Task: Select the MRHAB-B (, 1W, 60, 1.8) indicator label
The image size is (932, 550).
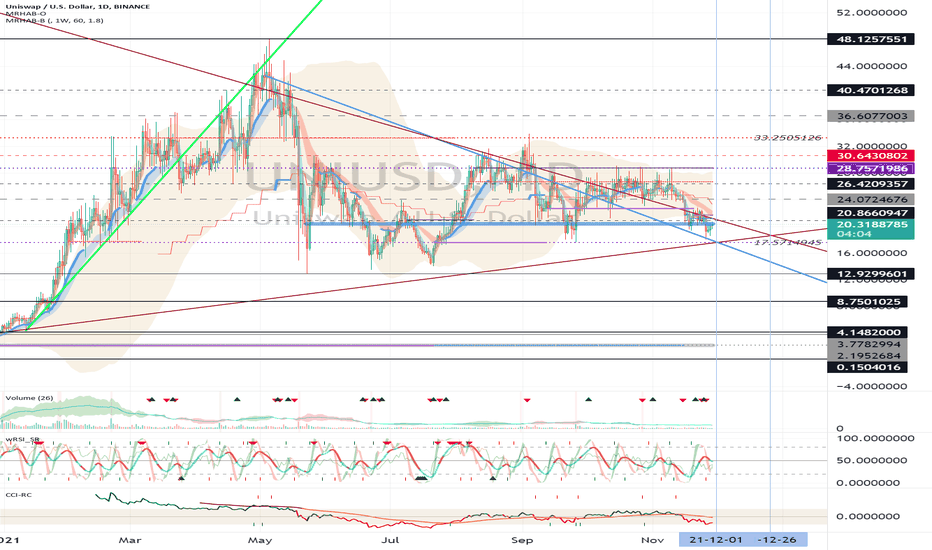Action: pos(55,21)
